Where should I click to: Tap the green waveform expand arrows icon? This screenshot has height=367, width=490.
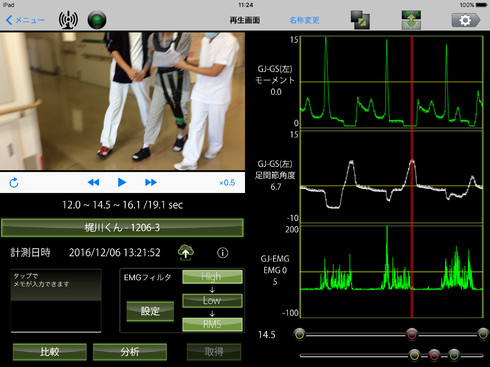(411, 20)
